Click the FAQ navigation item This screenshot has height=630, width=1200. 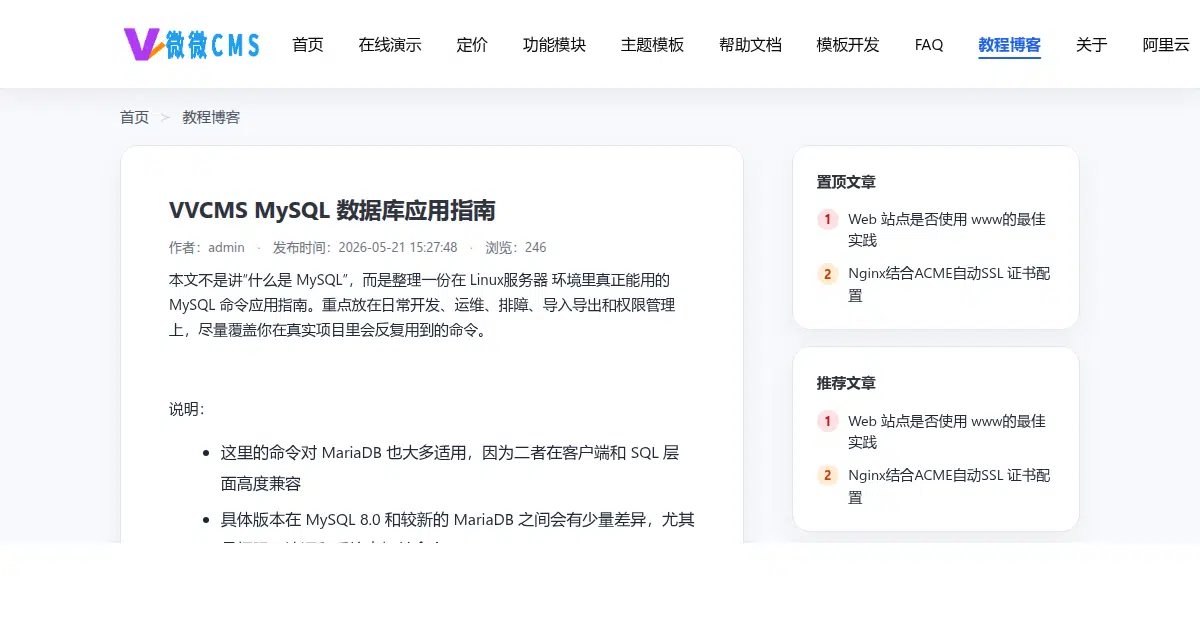point(929,45)
